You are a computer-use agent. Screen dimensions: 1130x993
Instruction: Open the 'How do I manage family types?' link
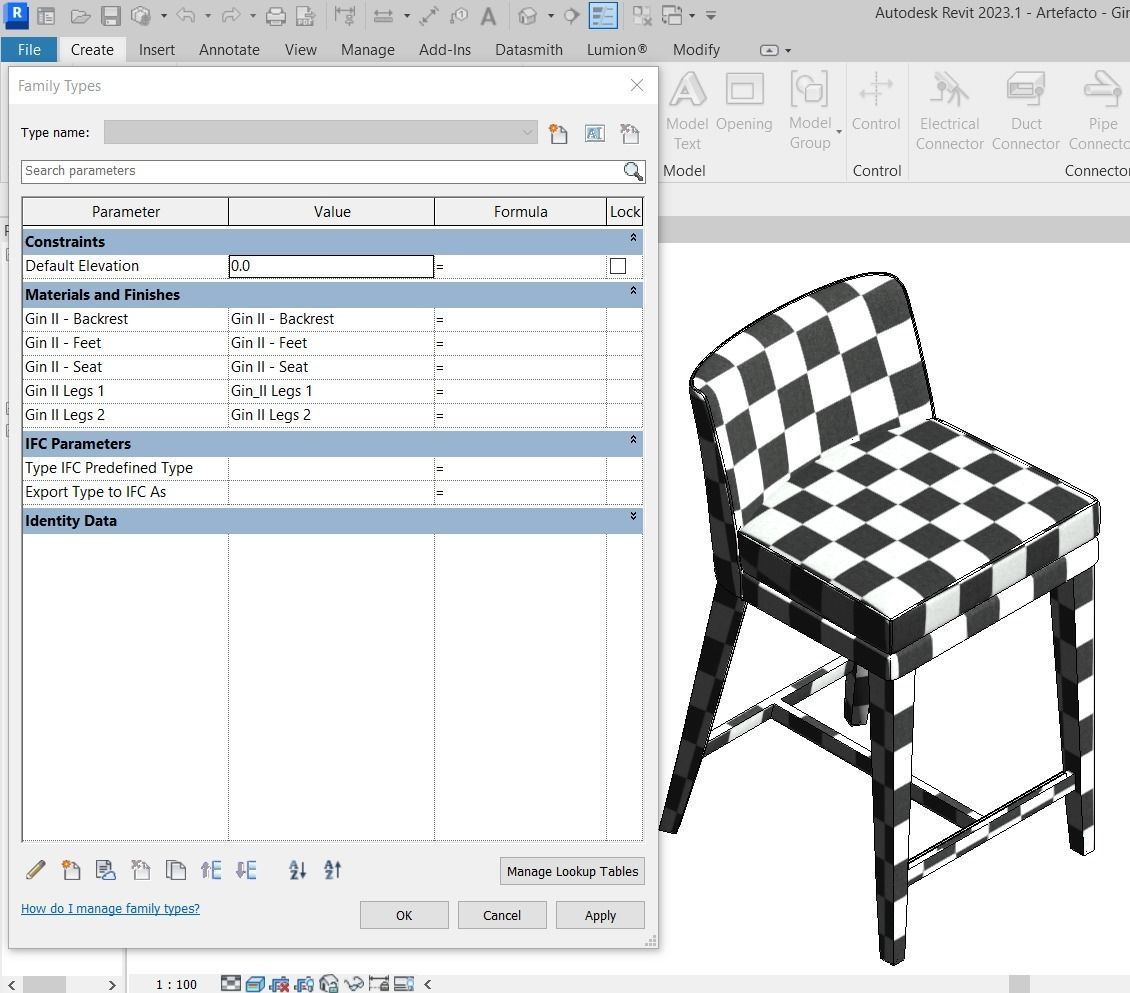tap(110, 909)
